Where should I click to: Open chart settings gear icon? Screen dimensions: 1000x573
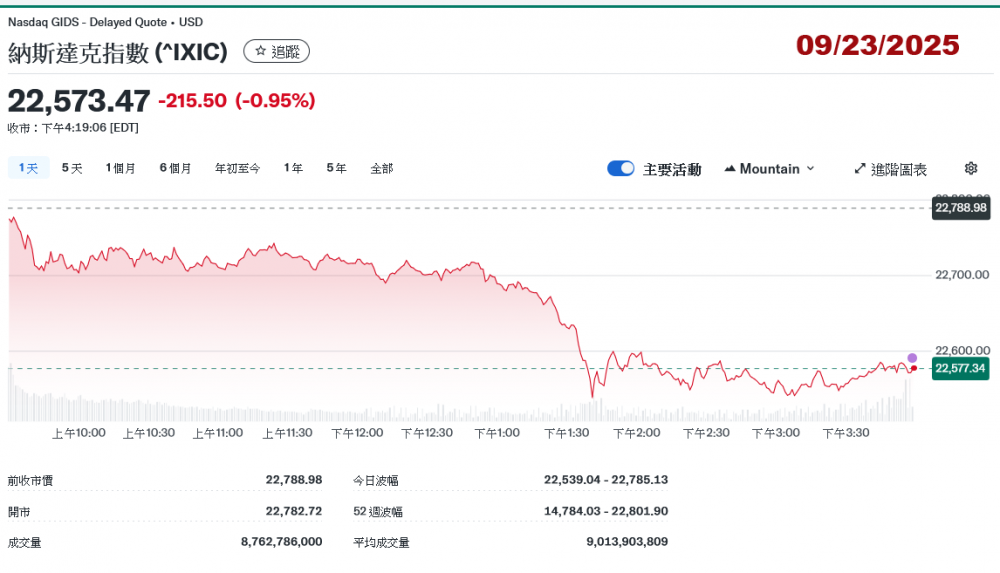pos(970,169)
